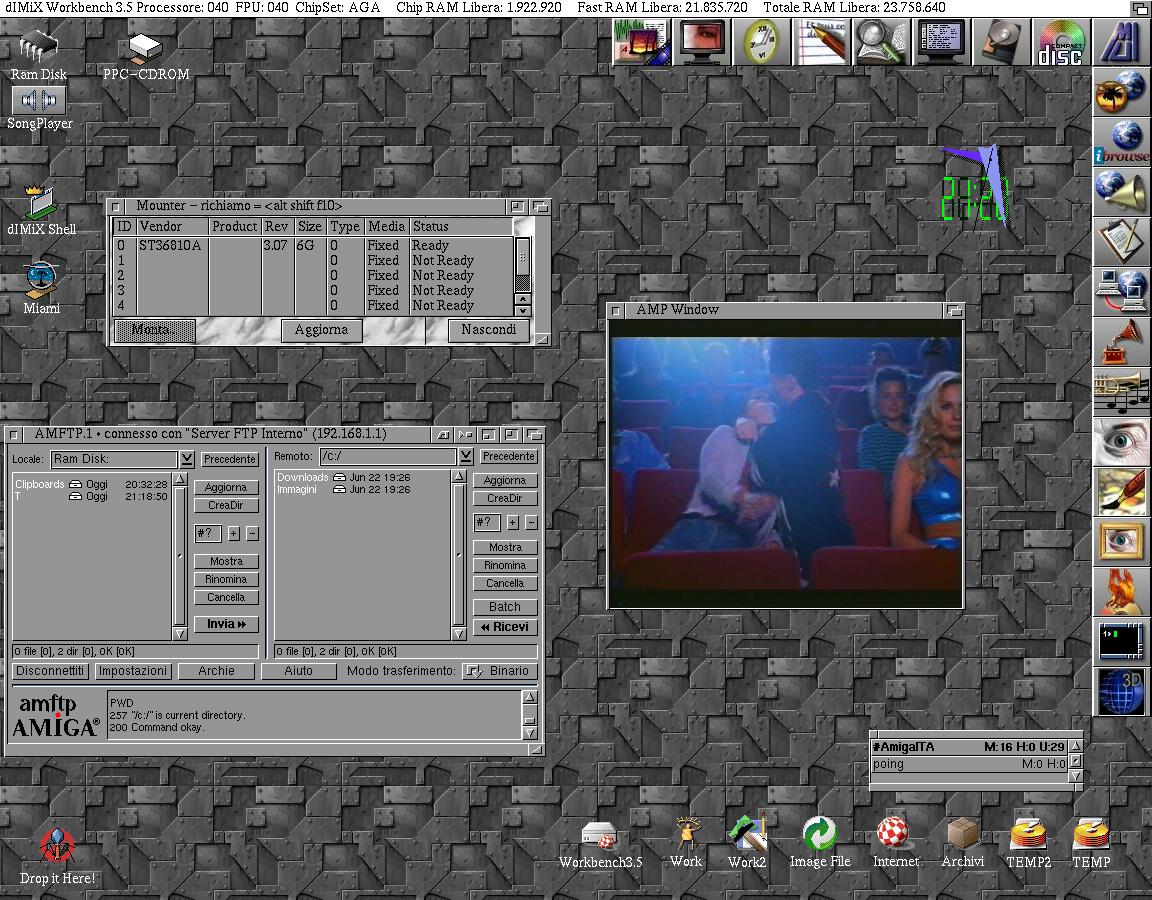1152x900 pixels.
Task: Click the local #? pattern field
Action: pos(208,533)
